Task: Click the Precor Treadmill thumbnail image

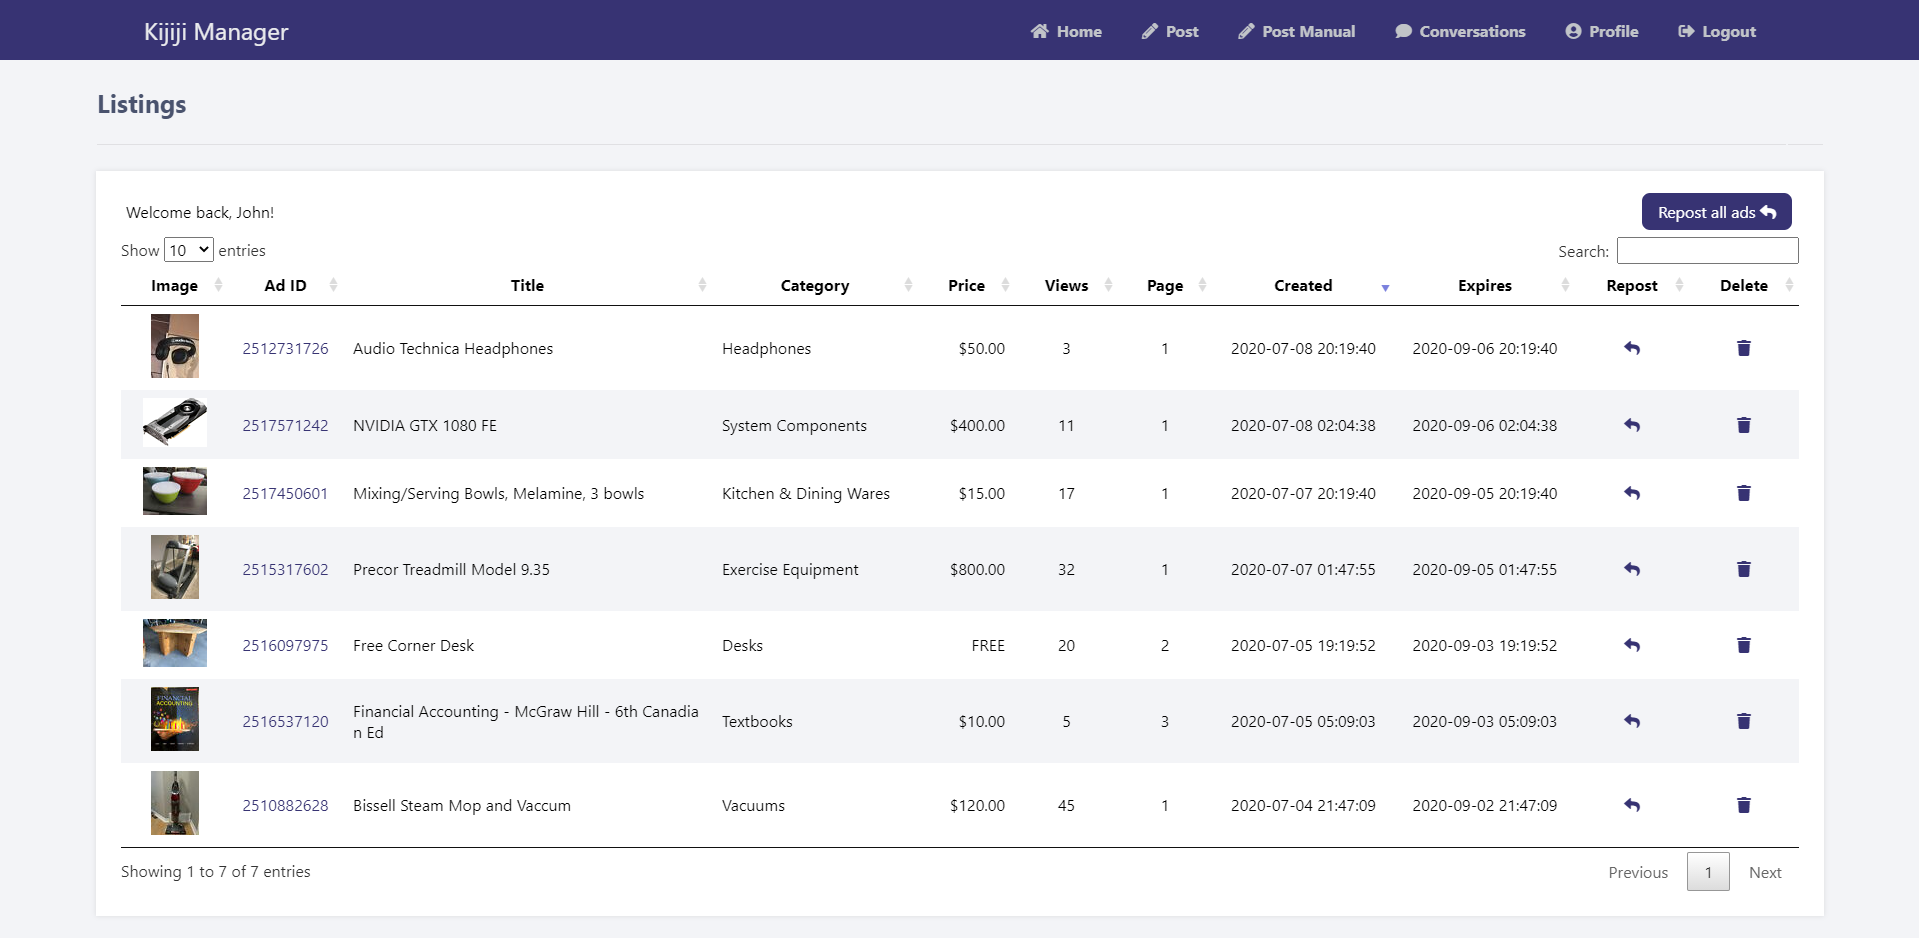Action: (175, 567)
